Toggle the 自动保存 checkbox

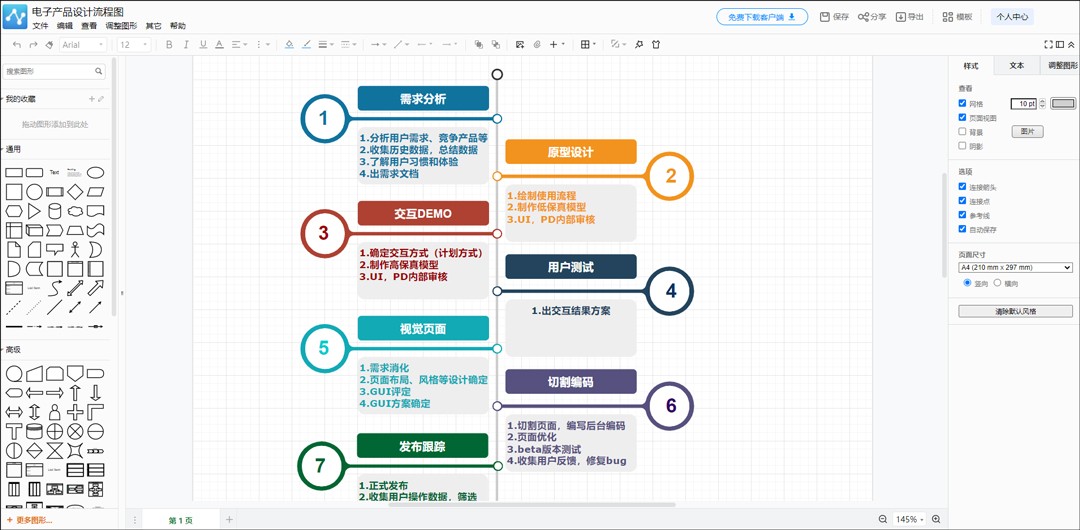click(x=962, y=229)
